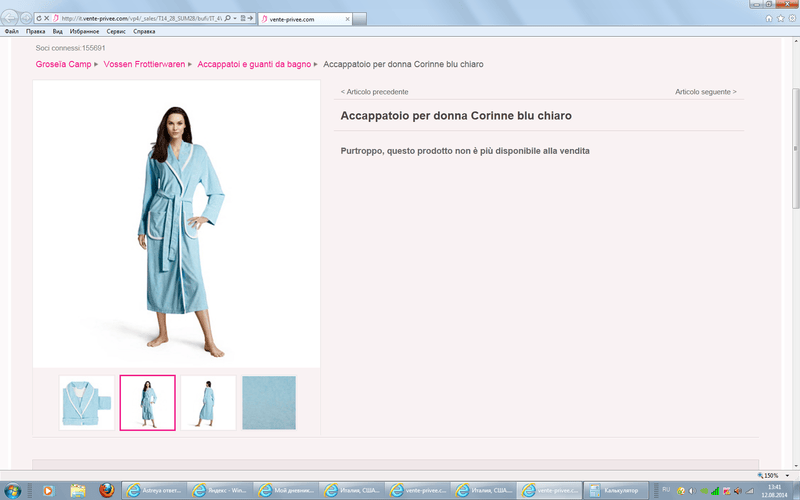
Task: Open the Вид menu
Action: (x=58, y=32)
